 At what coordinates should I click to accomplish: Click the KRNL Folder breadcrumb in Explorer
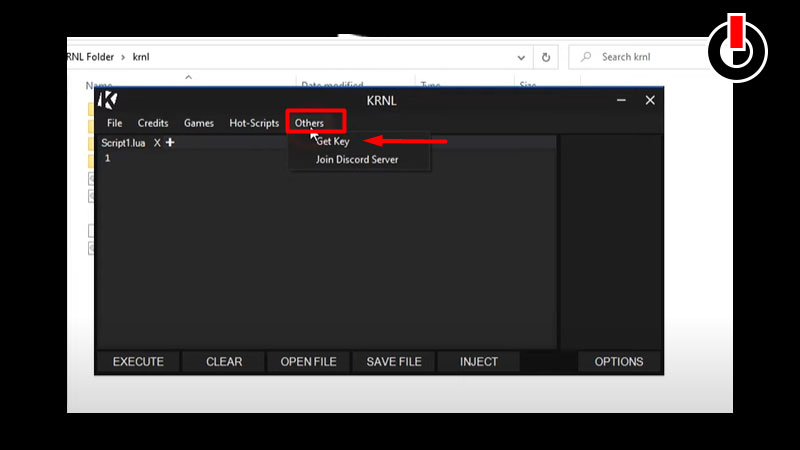pos(90,57)
